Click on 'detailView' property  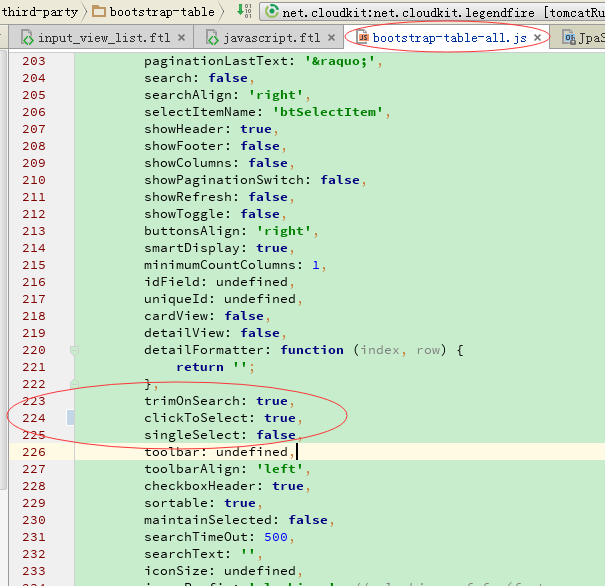(184, 333)
